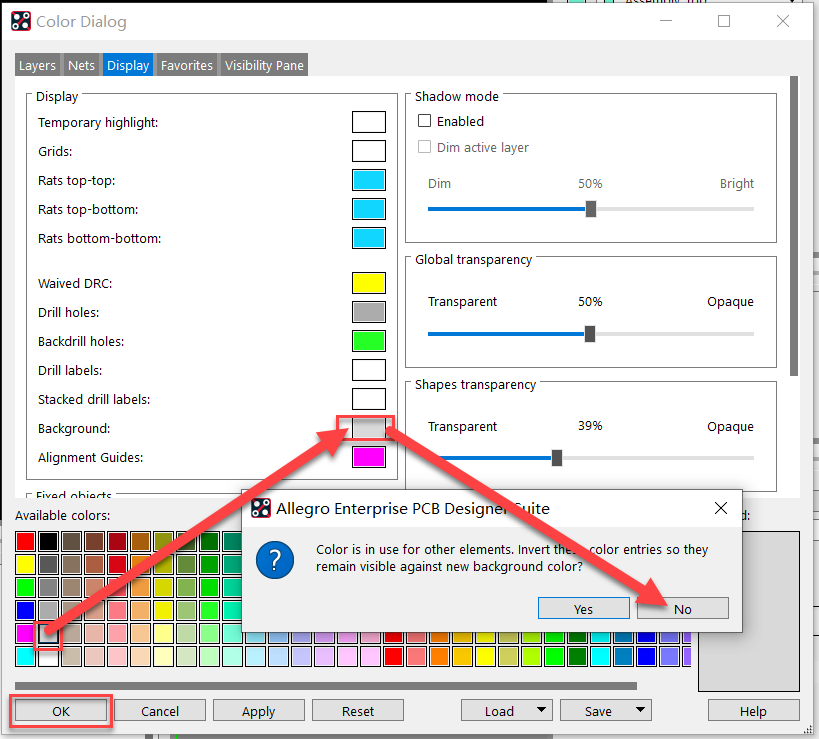Select the Alignment Guides magenta swatch

tap(369, 457)
